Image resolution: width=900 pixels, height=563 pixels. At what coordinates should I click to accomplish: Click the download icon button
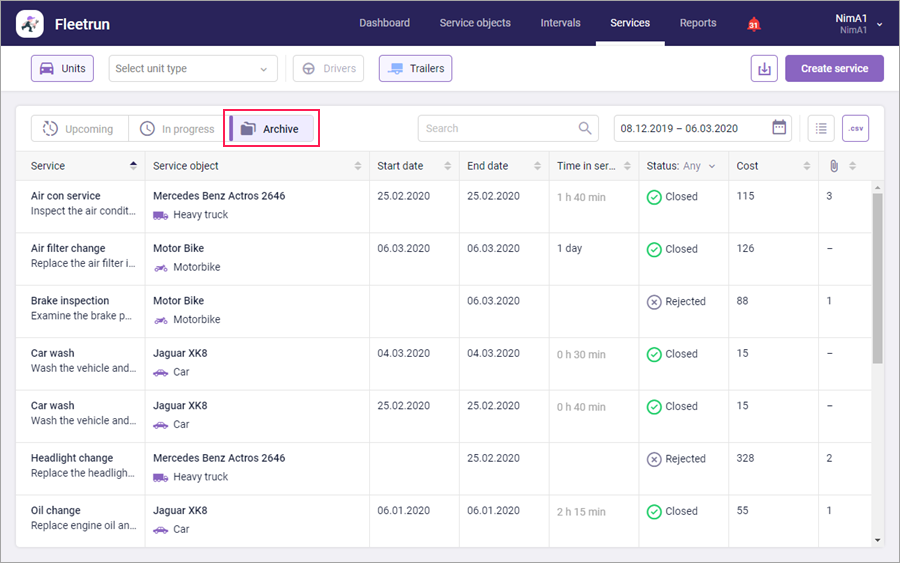click(x=764, y=69)
